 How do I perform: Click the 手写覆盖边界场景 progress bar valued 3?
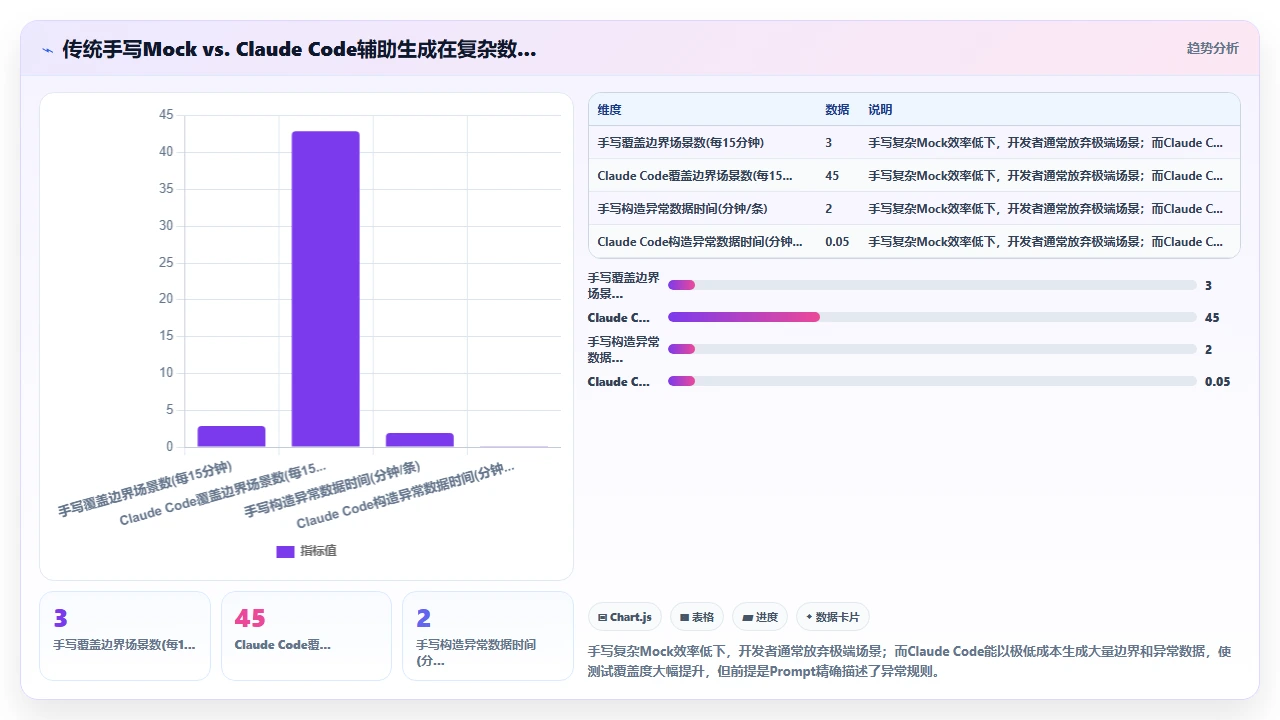pyautogui.click(x=932, y=285)
